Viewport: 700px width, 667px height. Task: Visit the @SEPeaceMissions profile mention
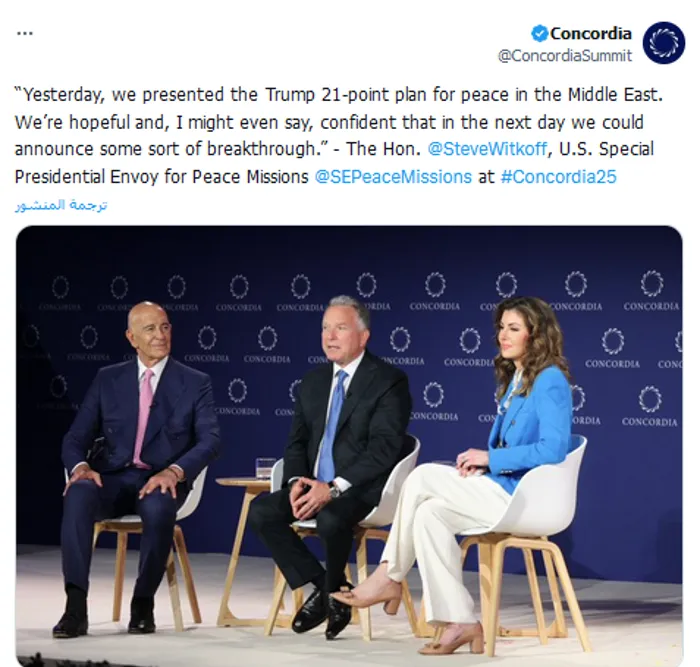pos(393,176)
